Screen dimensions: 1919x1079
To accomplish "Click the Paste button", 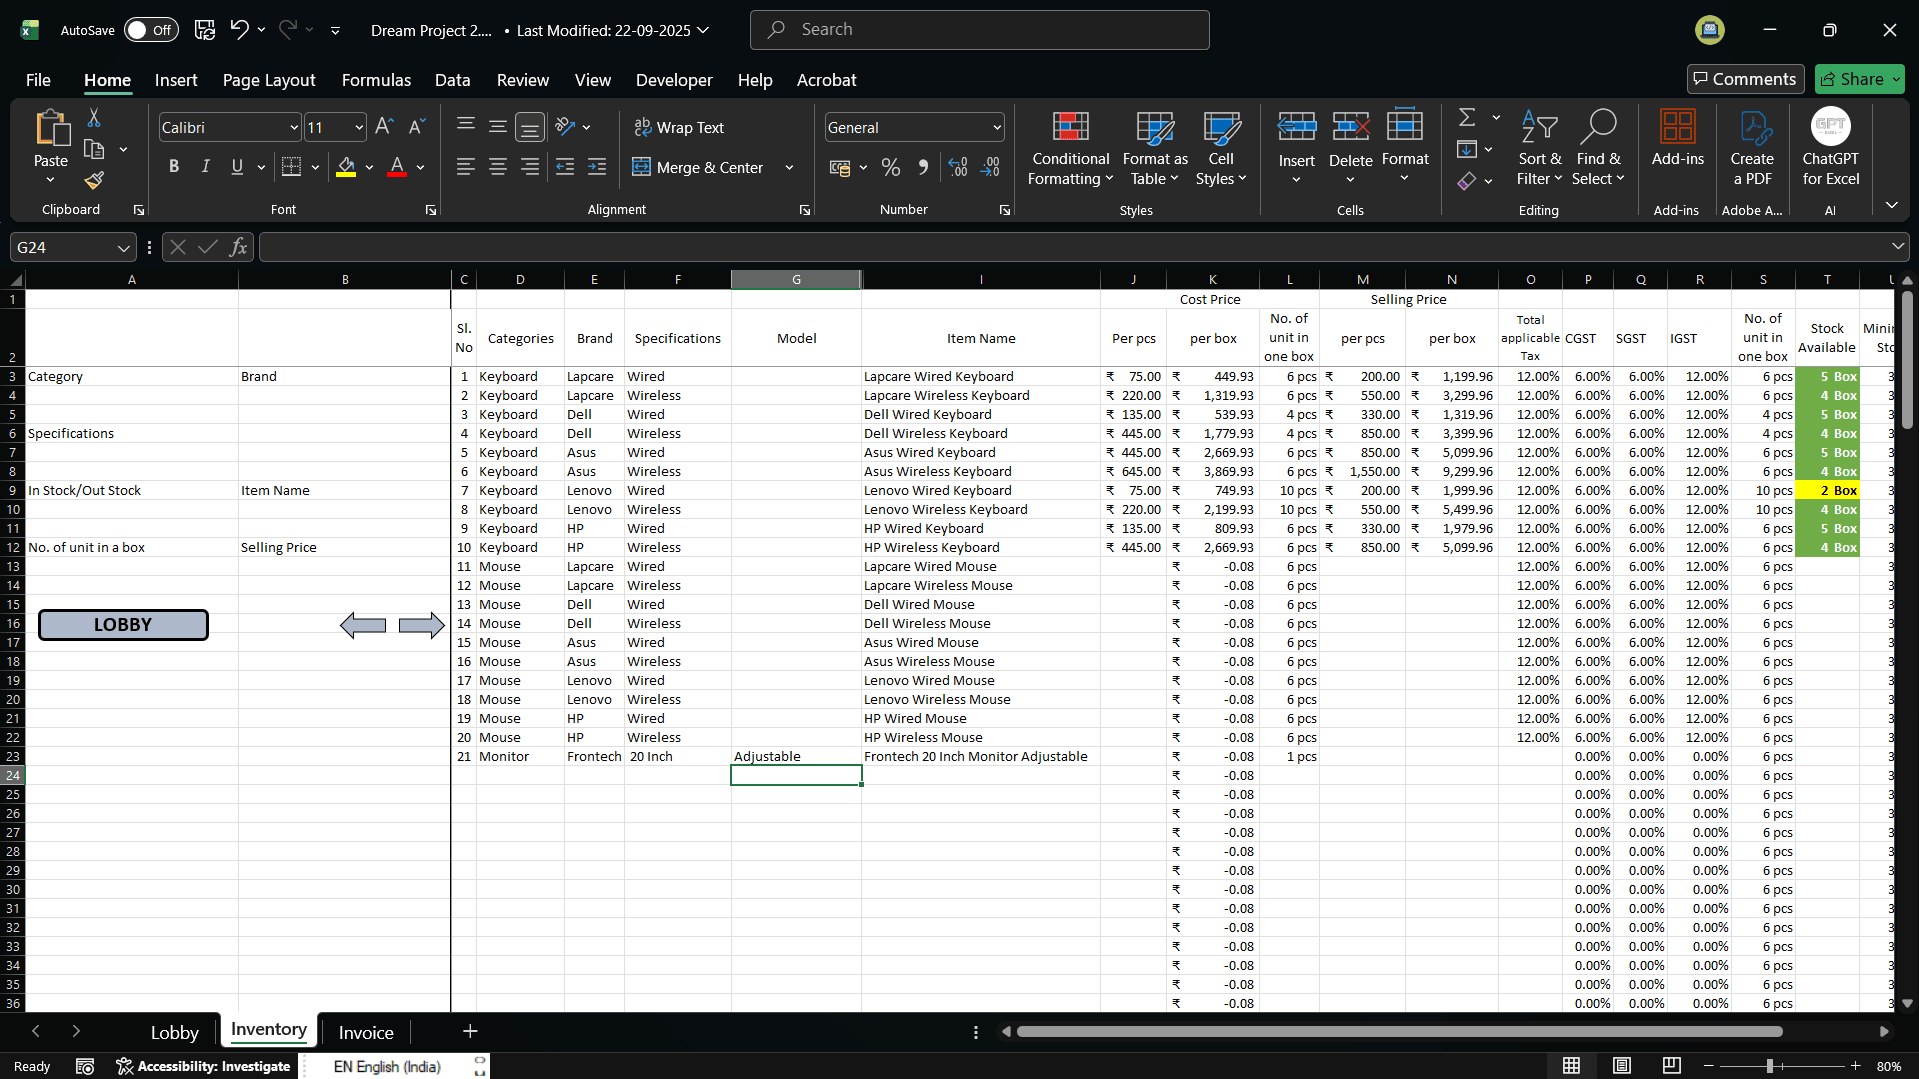I will (51, 147).
